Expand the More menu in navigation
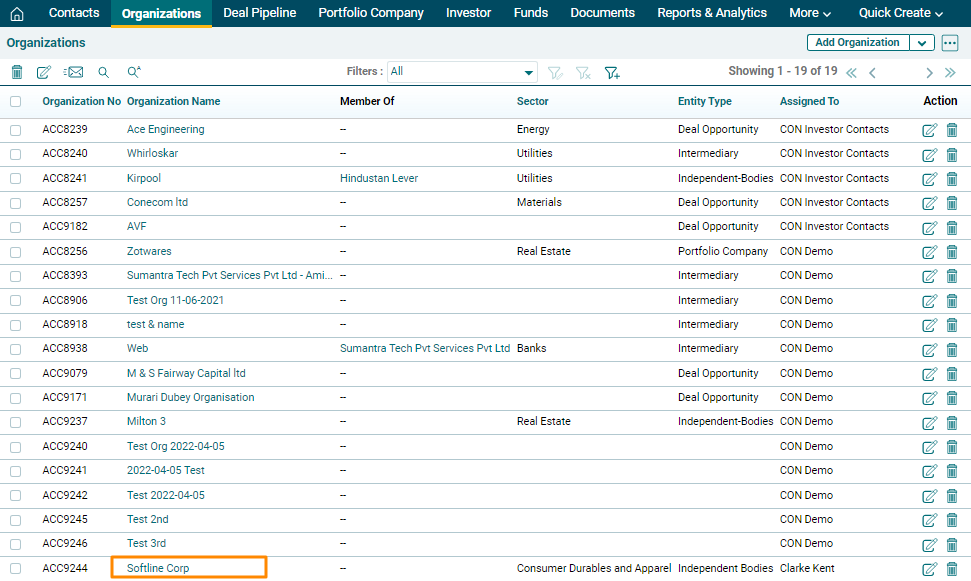Viewport: 971px width, 581px height. (x=810, y=13)
